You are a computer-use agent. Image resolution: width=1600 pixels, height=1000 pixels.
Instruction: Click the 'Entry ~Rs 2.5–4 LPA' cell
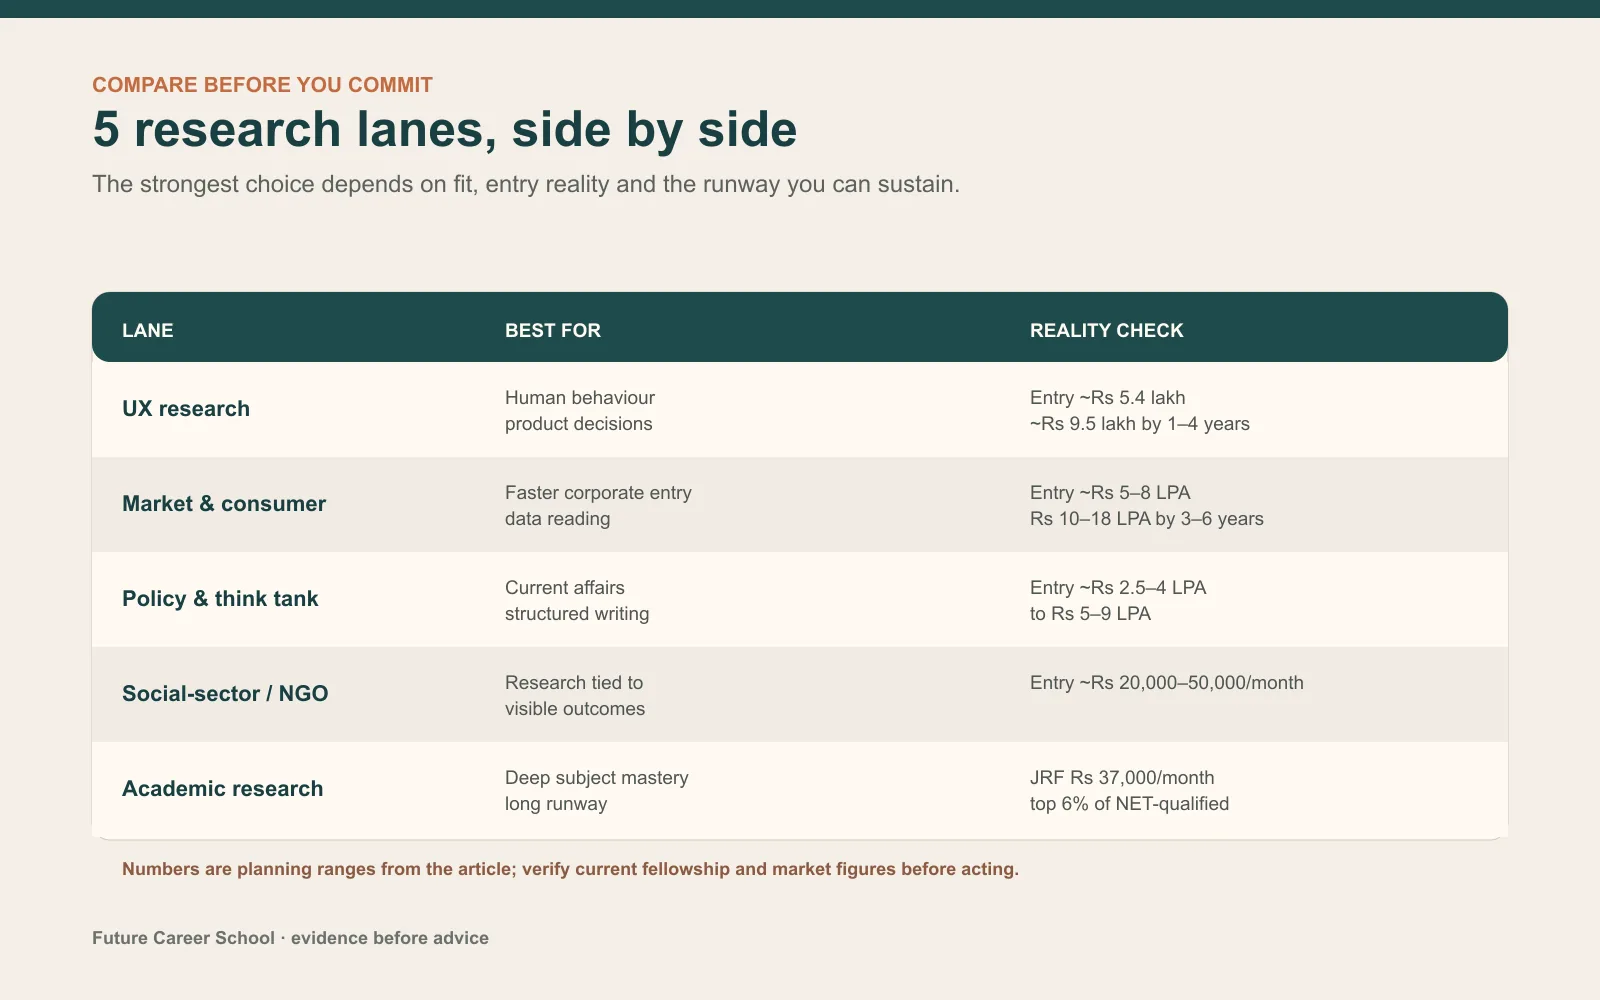1118,600
